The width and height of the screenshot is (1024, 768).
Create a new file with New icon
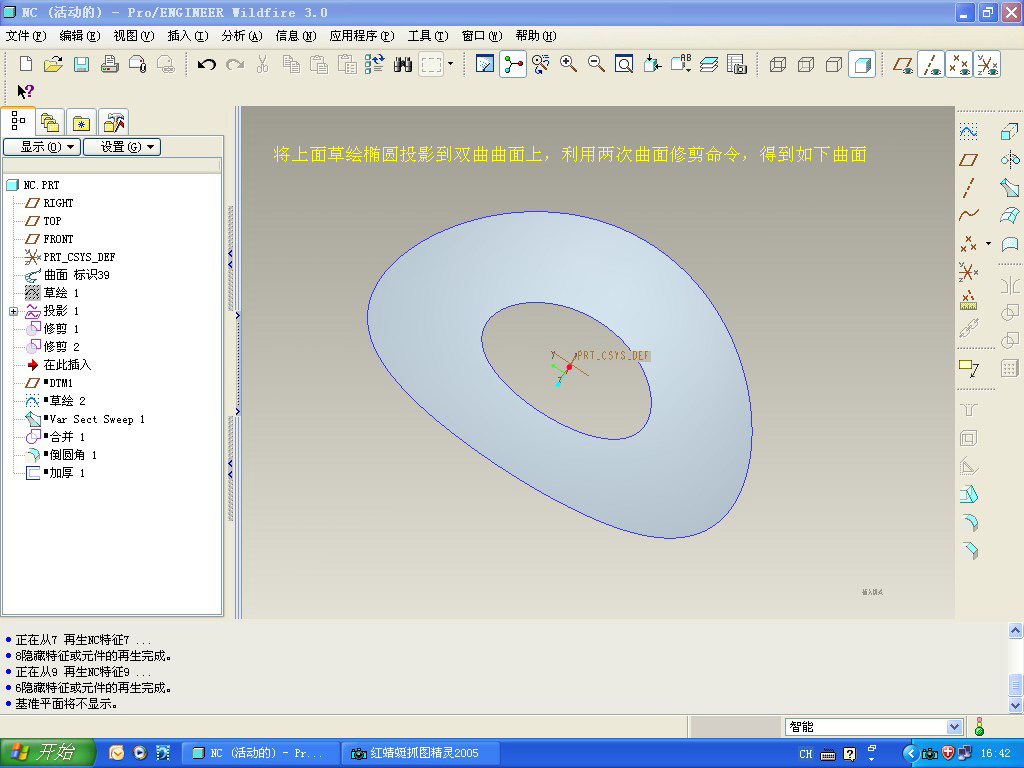pos(25,64)
